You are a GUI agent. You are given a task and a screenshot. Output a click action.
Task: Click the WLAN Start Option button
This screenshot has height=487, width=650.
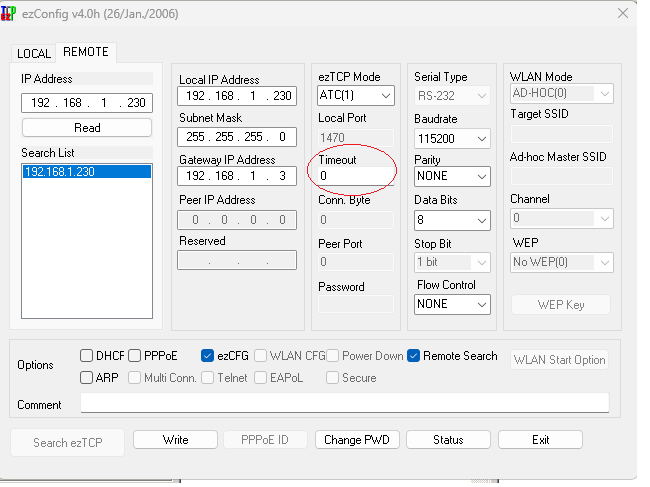560,360
